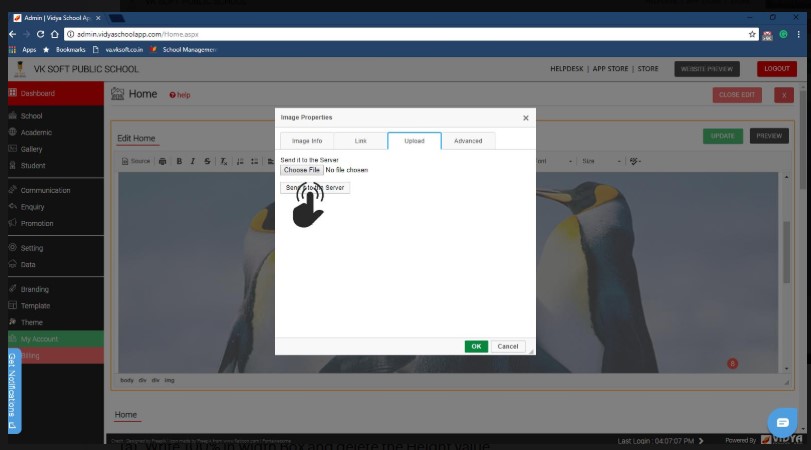Open Communication sidebar item

click(x=56, y=190)
